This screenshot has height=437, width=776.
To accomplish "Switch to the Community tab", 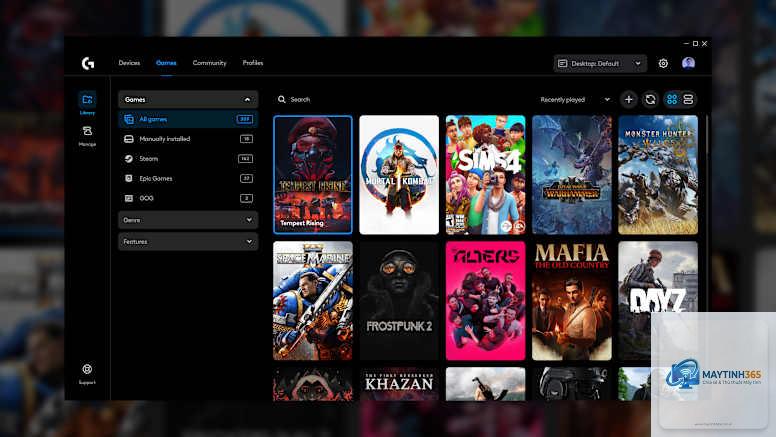I will tap(209, 63).
